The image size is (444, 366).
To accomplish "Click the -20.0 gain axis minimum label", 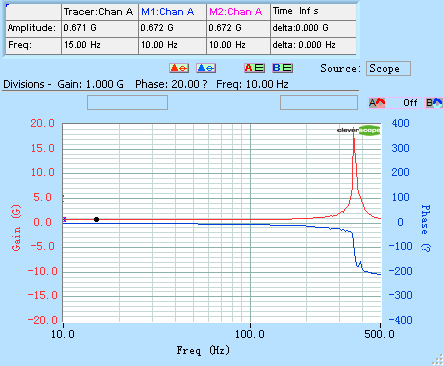I will pyautogui.click(x=43, y=320).
